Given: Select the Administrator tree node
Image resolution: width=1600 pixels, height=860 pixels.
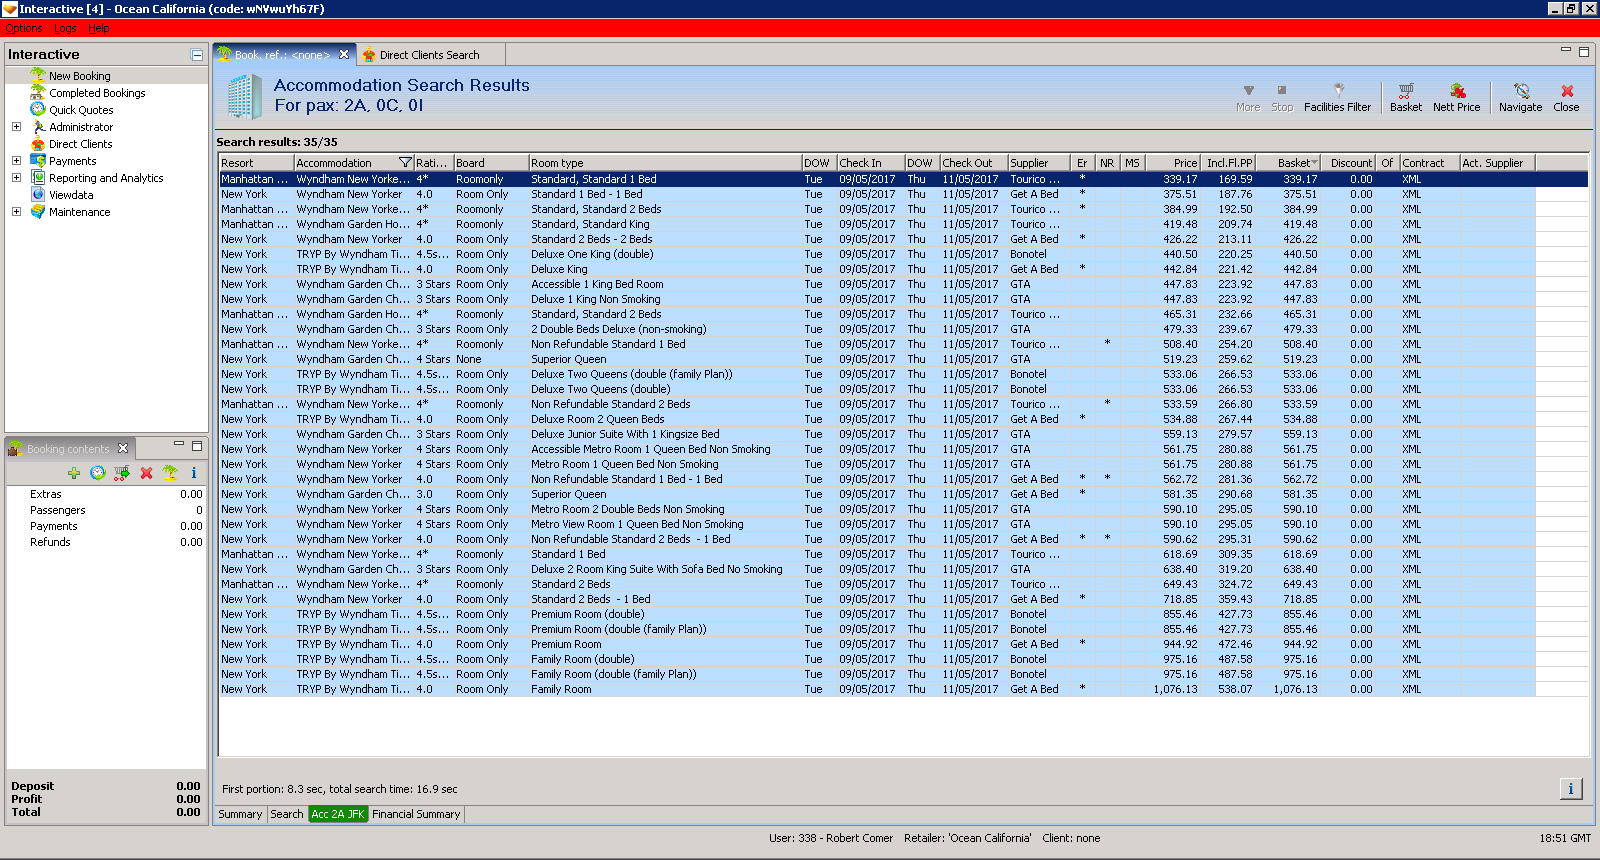Looking at the screenshot, I should [81, 127].
